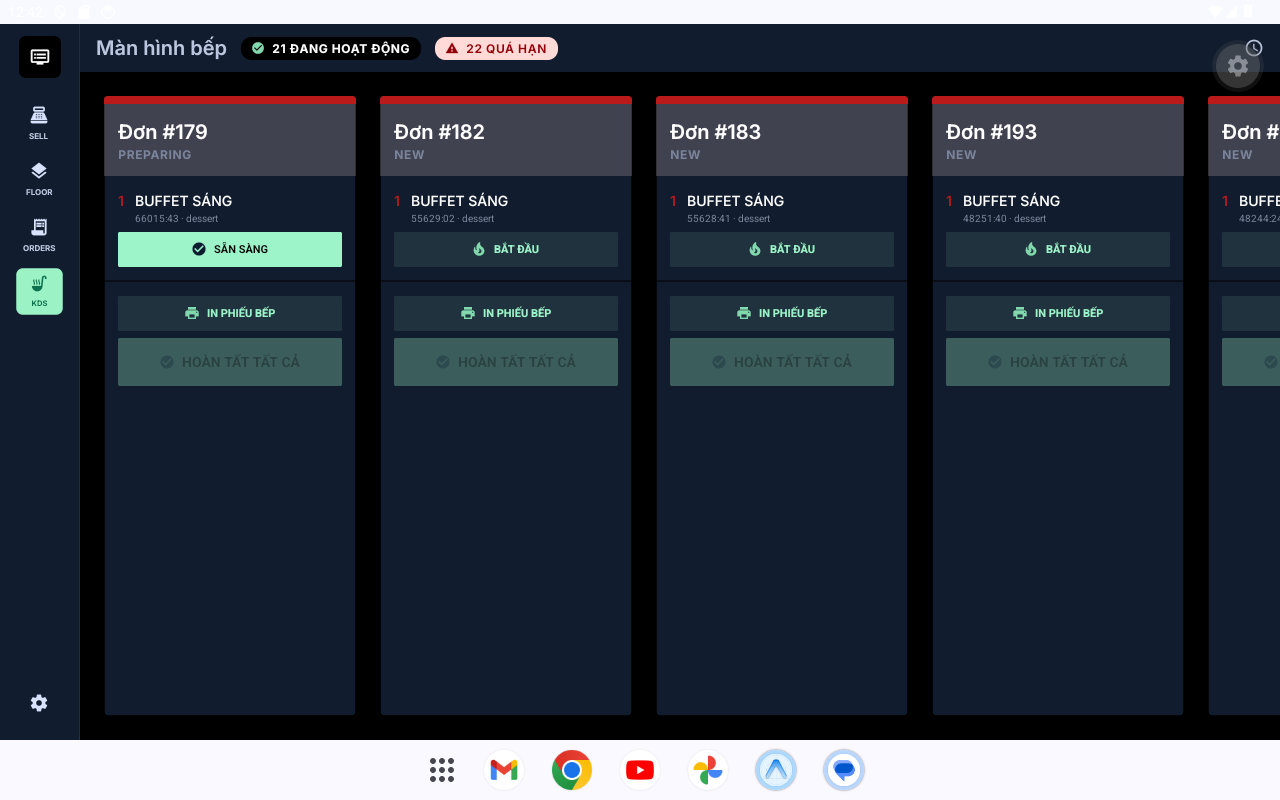Viewport: 1280px width, 800px height.
Task: Select BUFFET SÁNG item in order #183
Action: click(x=736, y=201)
